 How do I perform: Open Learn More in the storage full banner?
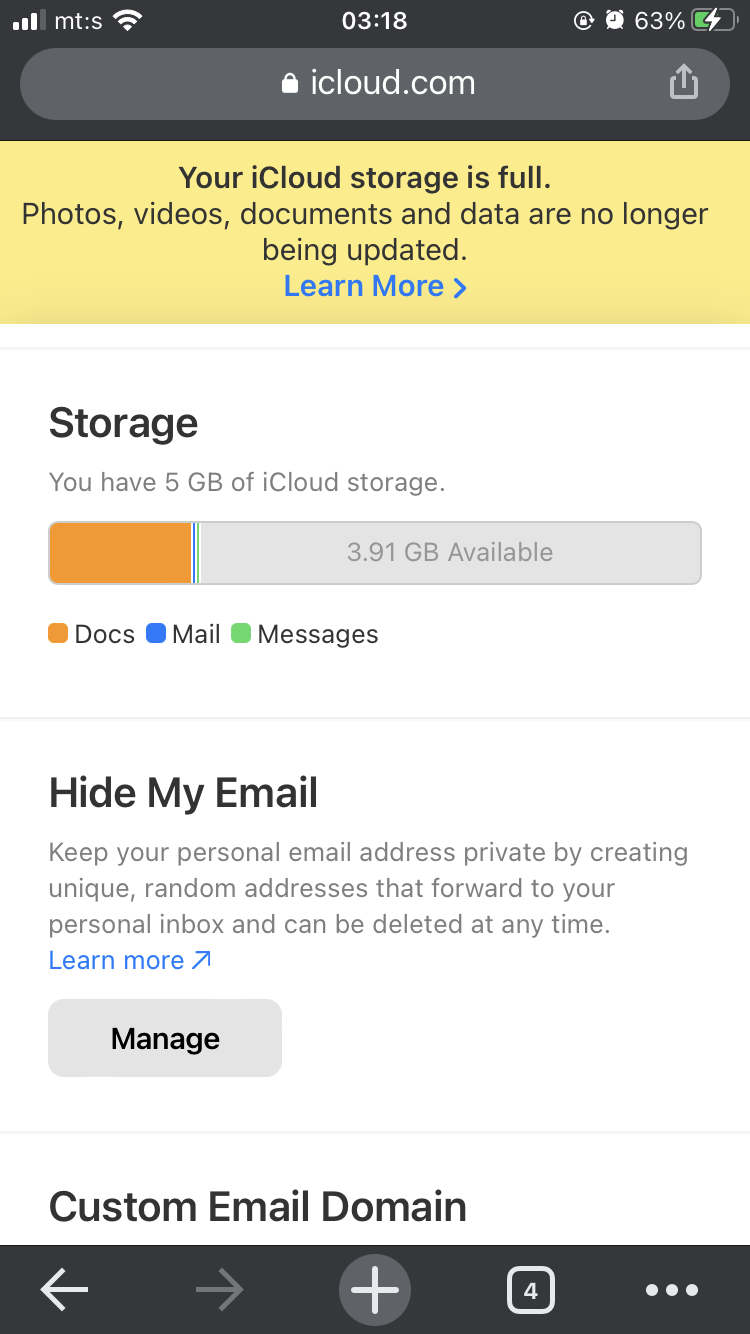click(x=375, y=286)
